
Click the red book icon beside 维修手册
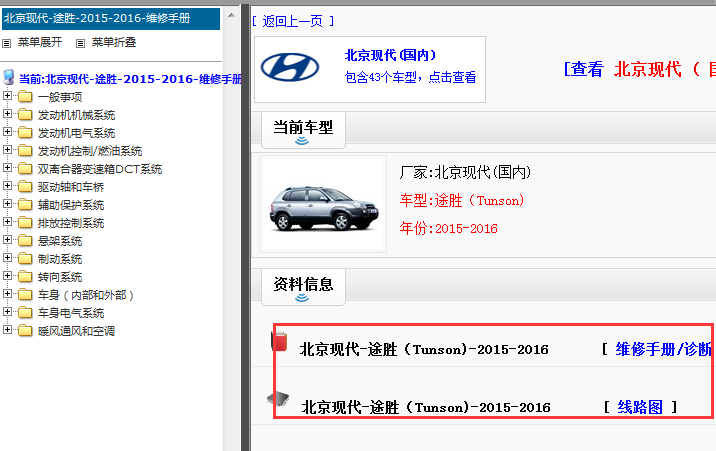pyautogui.click(x=279, y=341)
